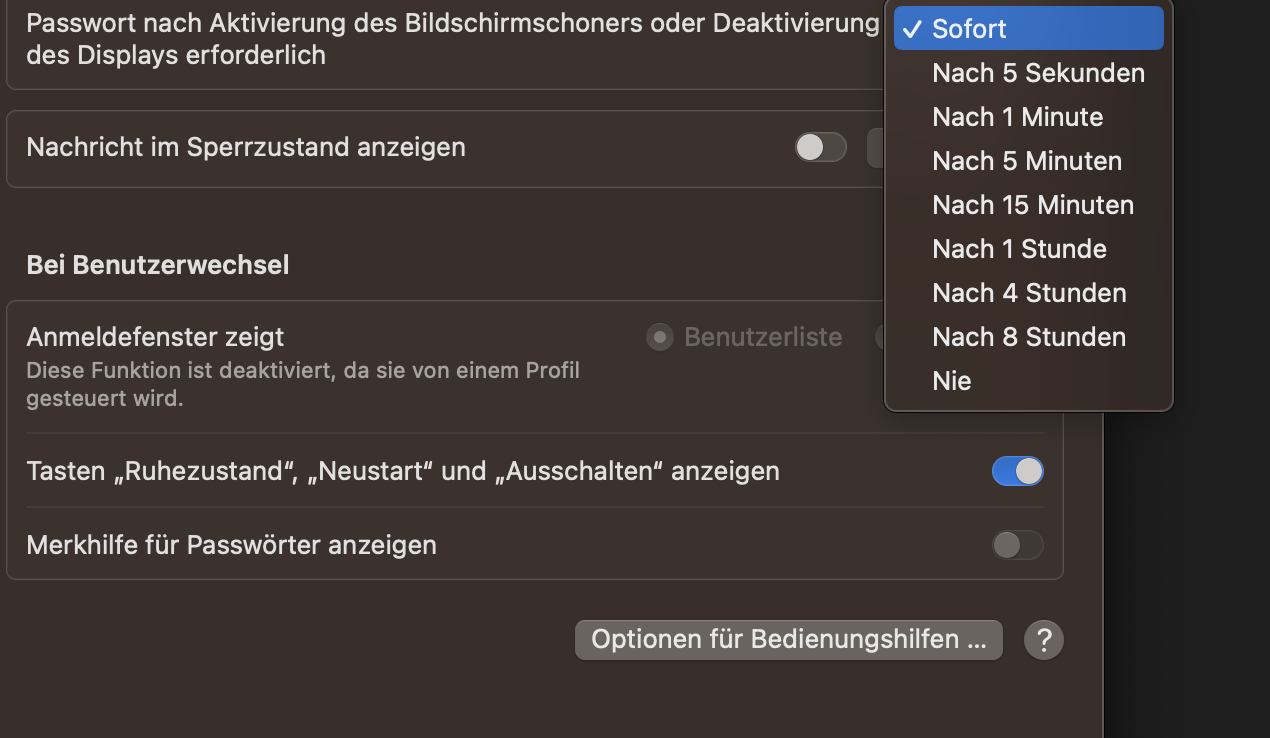Enable "Merkhilfe für Passwörter anzeigen" switch
Image resolution: width=1270 pixels, height=738 pixels.
(1017, 545)
